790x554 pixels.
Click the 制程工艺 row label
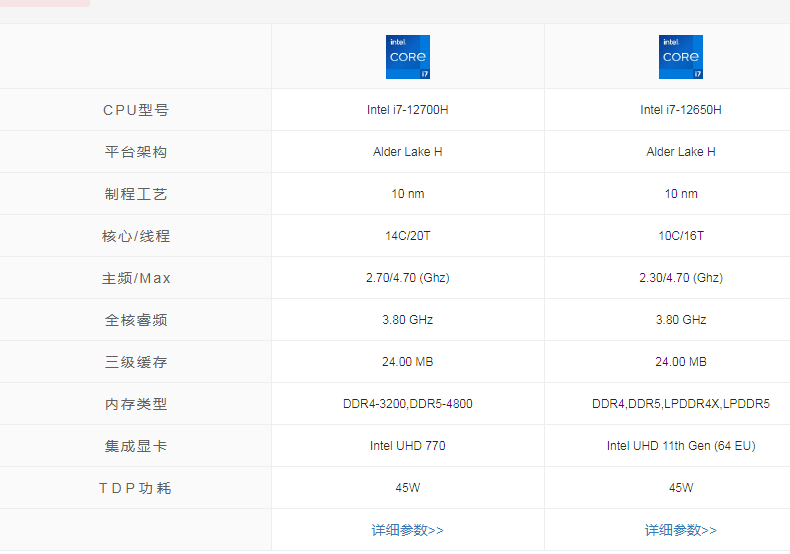(136, 194)
